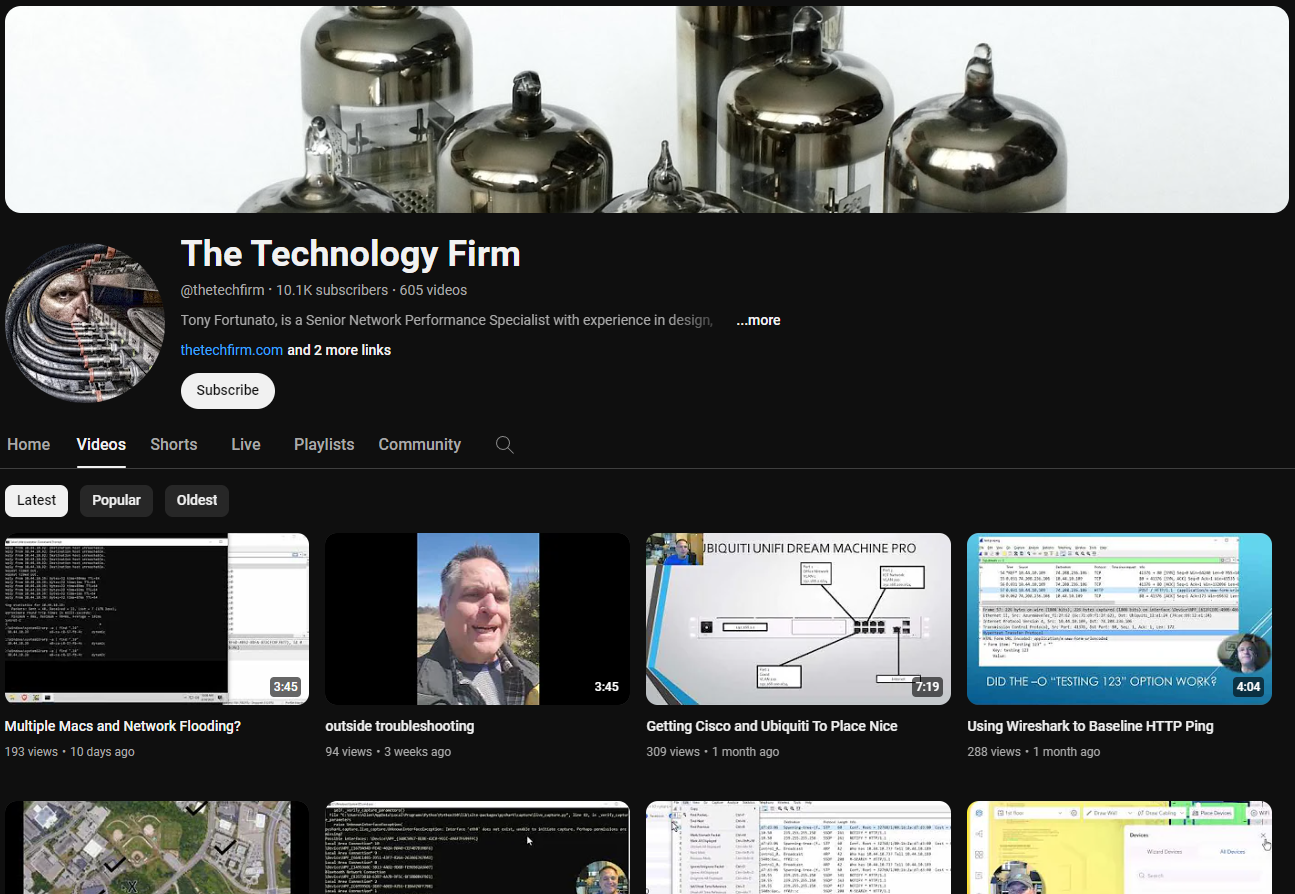This screenshot has height=894, width=1295.
Task: Open the Shorts tab
Action: pos(173,444)
